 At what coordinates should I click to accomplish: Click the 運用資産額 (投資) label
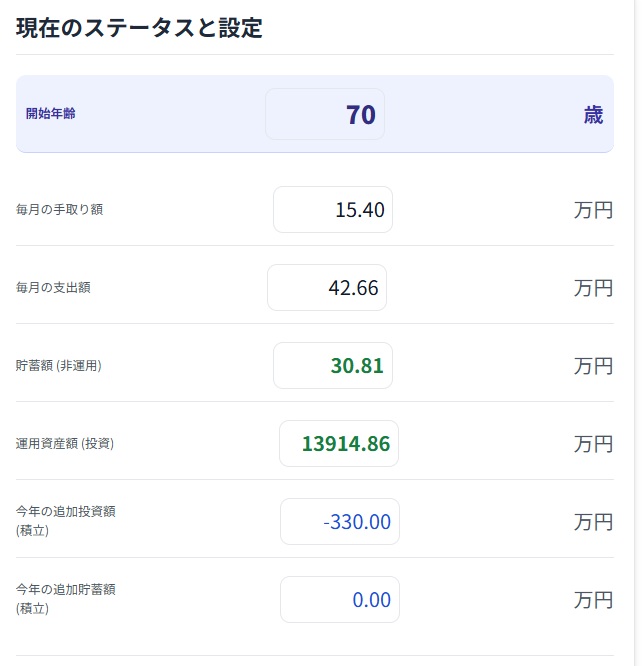[x=65, y=443]
